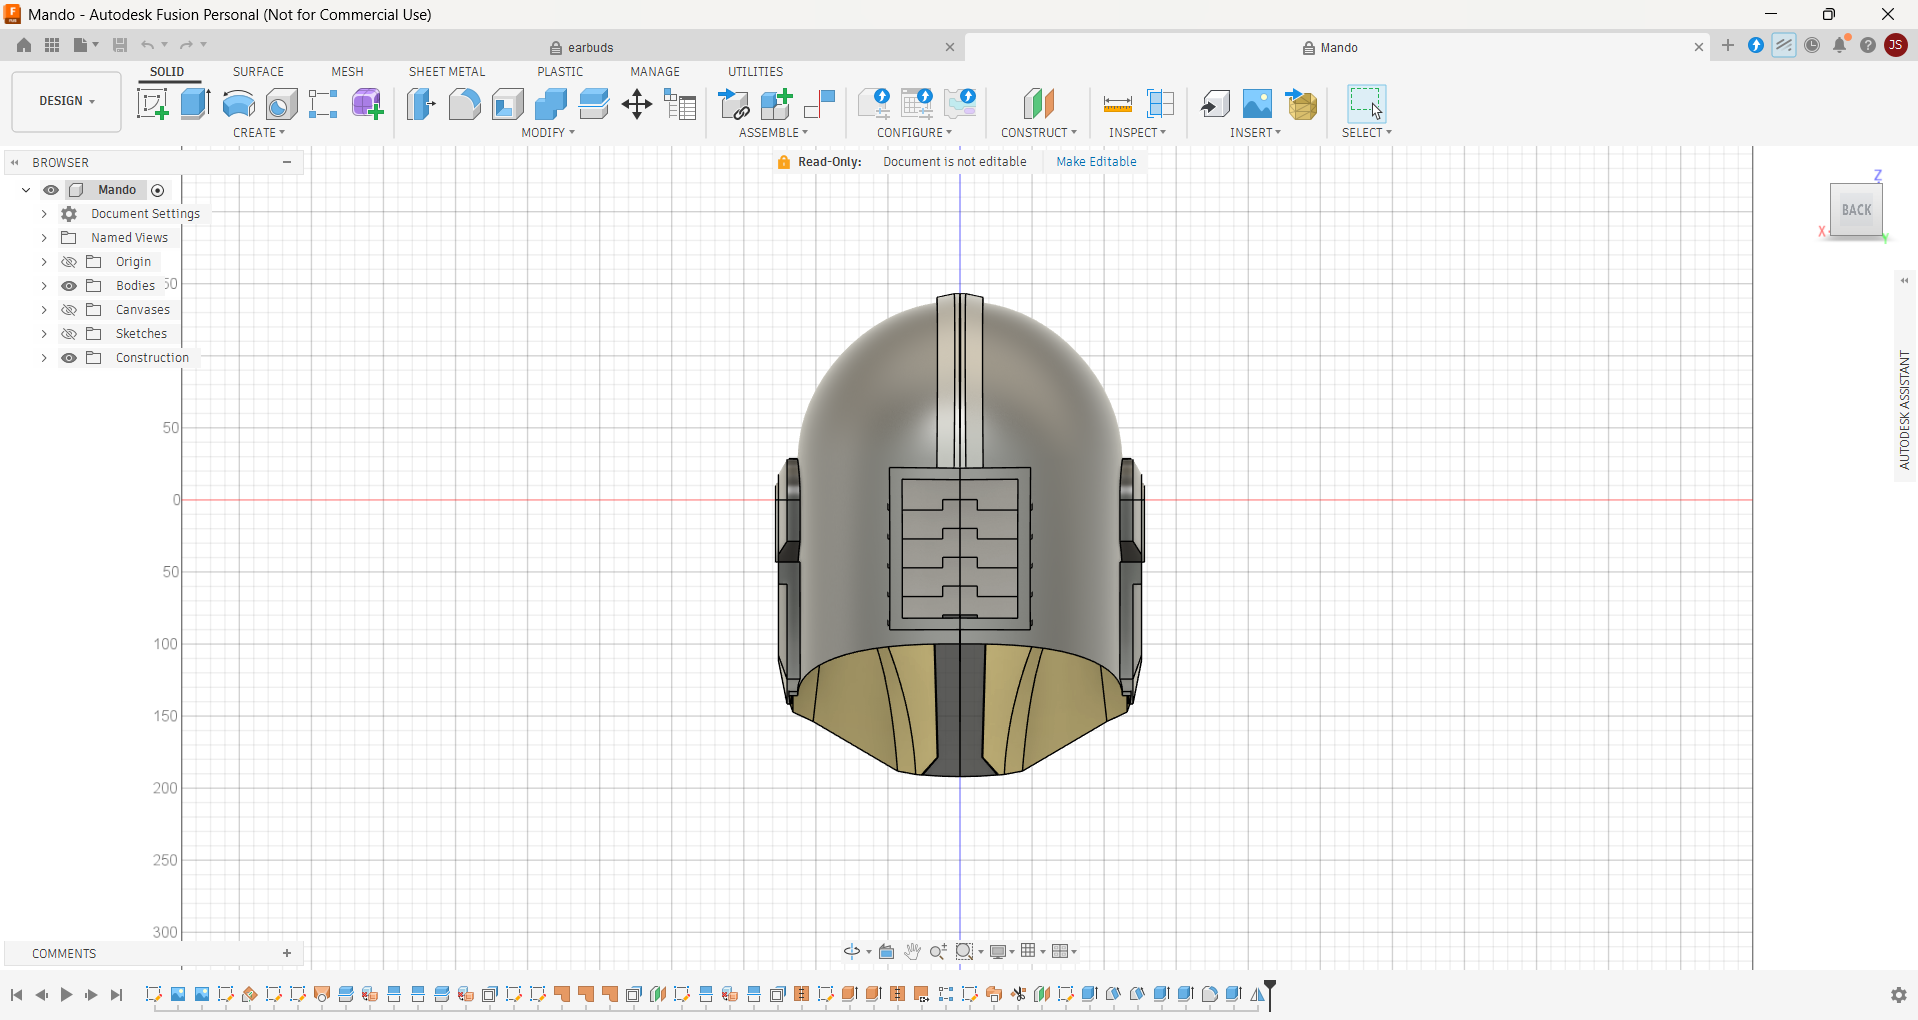
Task: Expand the Bodies folder
Action: click(44, 286)
